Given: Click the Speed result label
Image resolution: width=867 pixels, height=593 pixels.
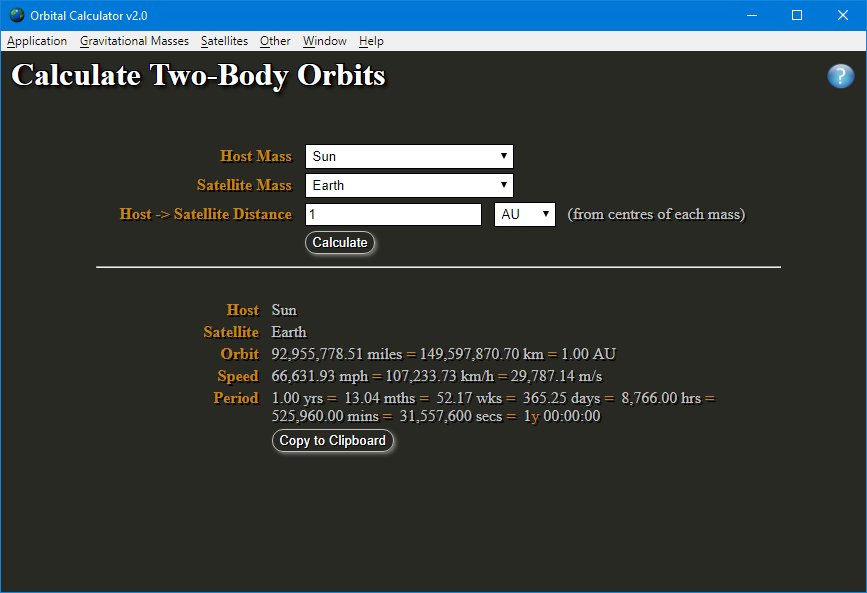Looking at the screenshot, I should pyautogui.click(x=238, y=376).
